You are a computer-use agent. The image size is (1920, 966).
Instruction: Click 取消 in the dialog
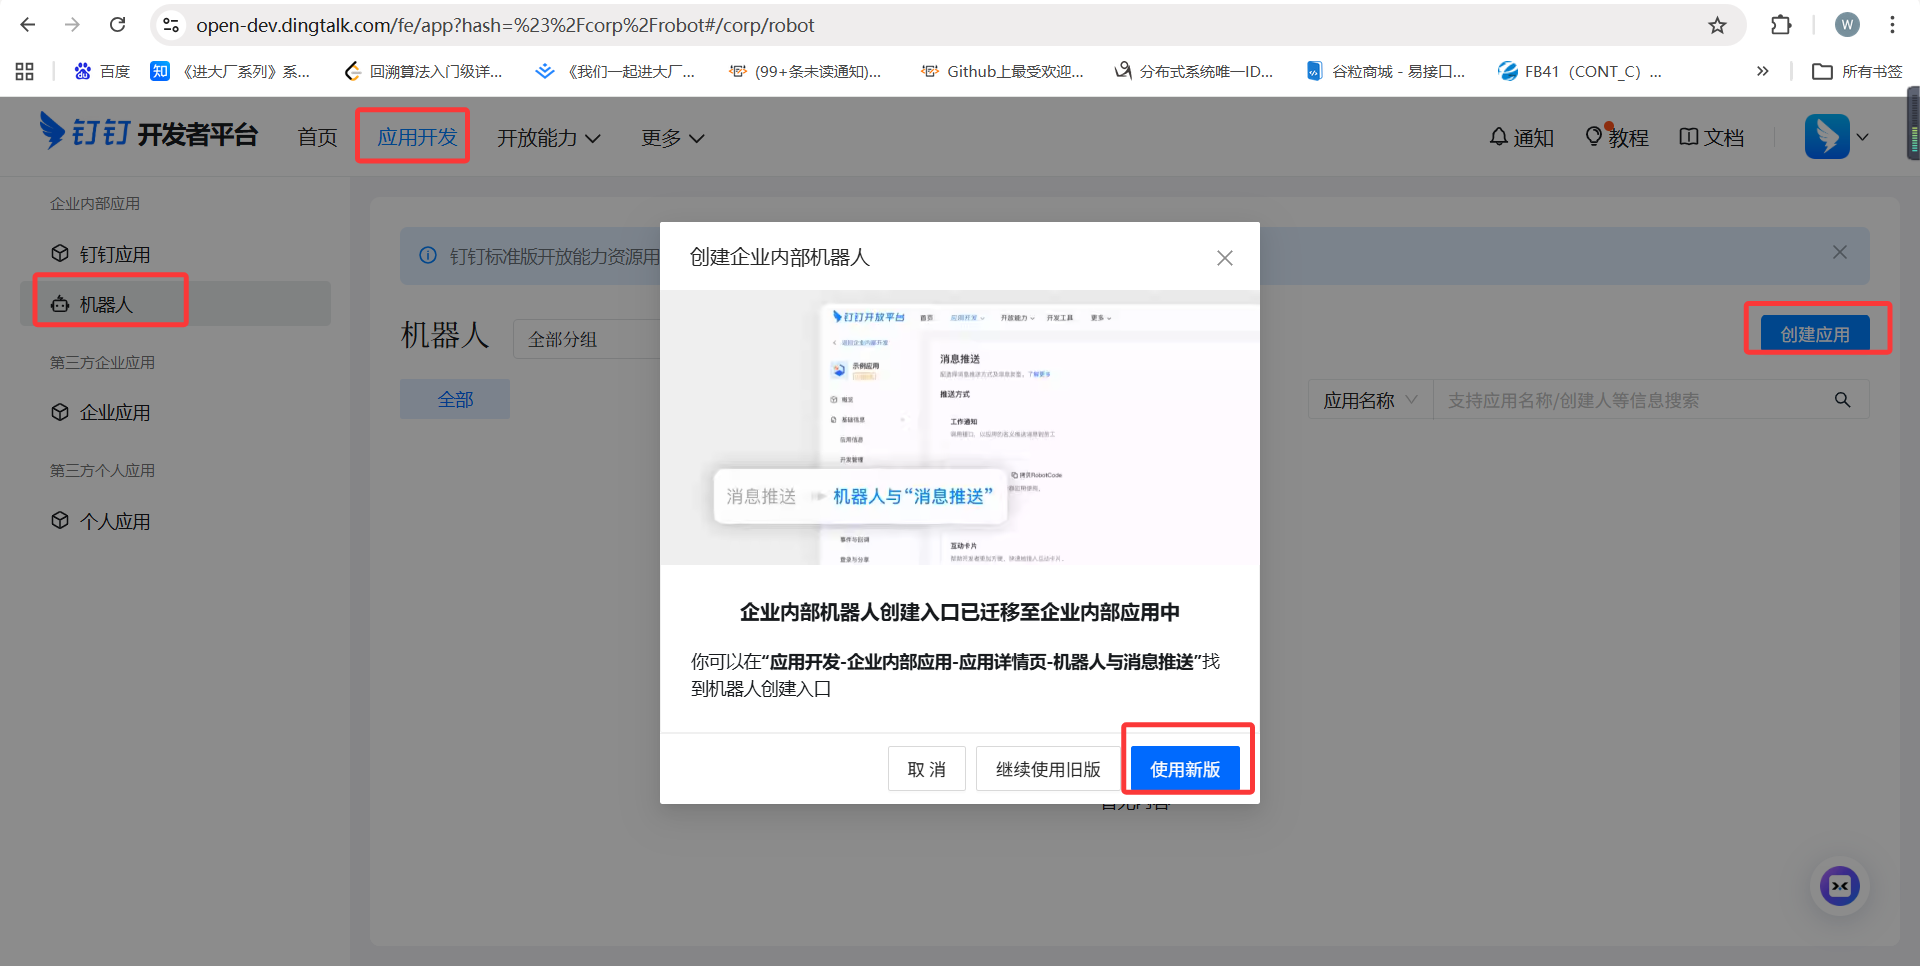click(927, 769)
